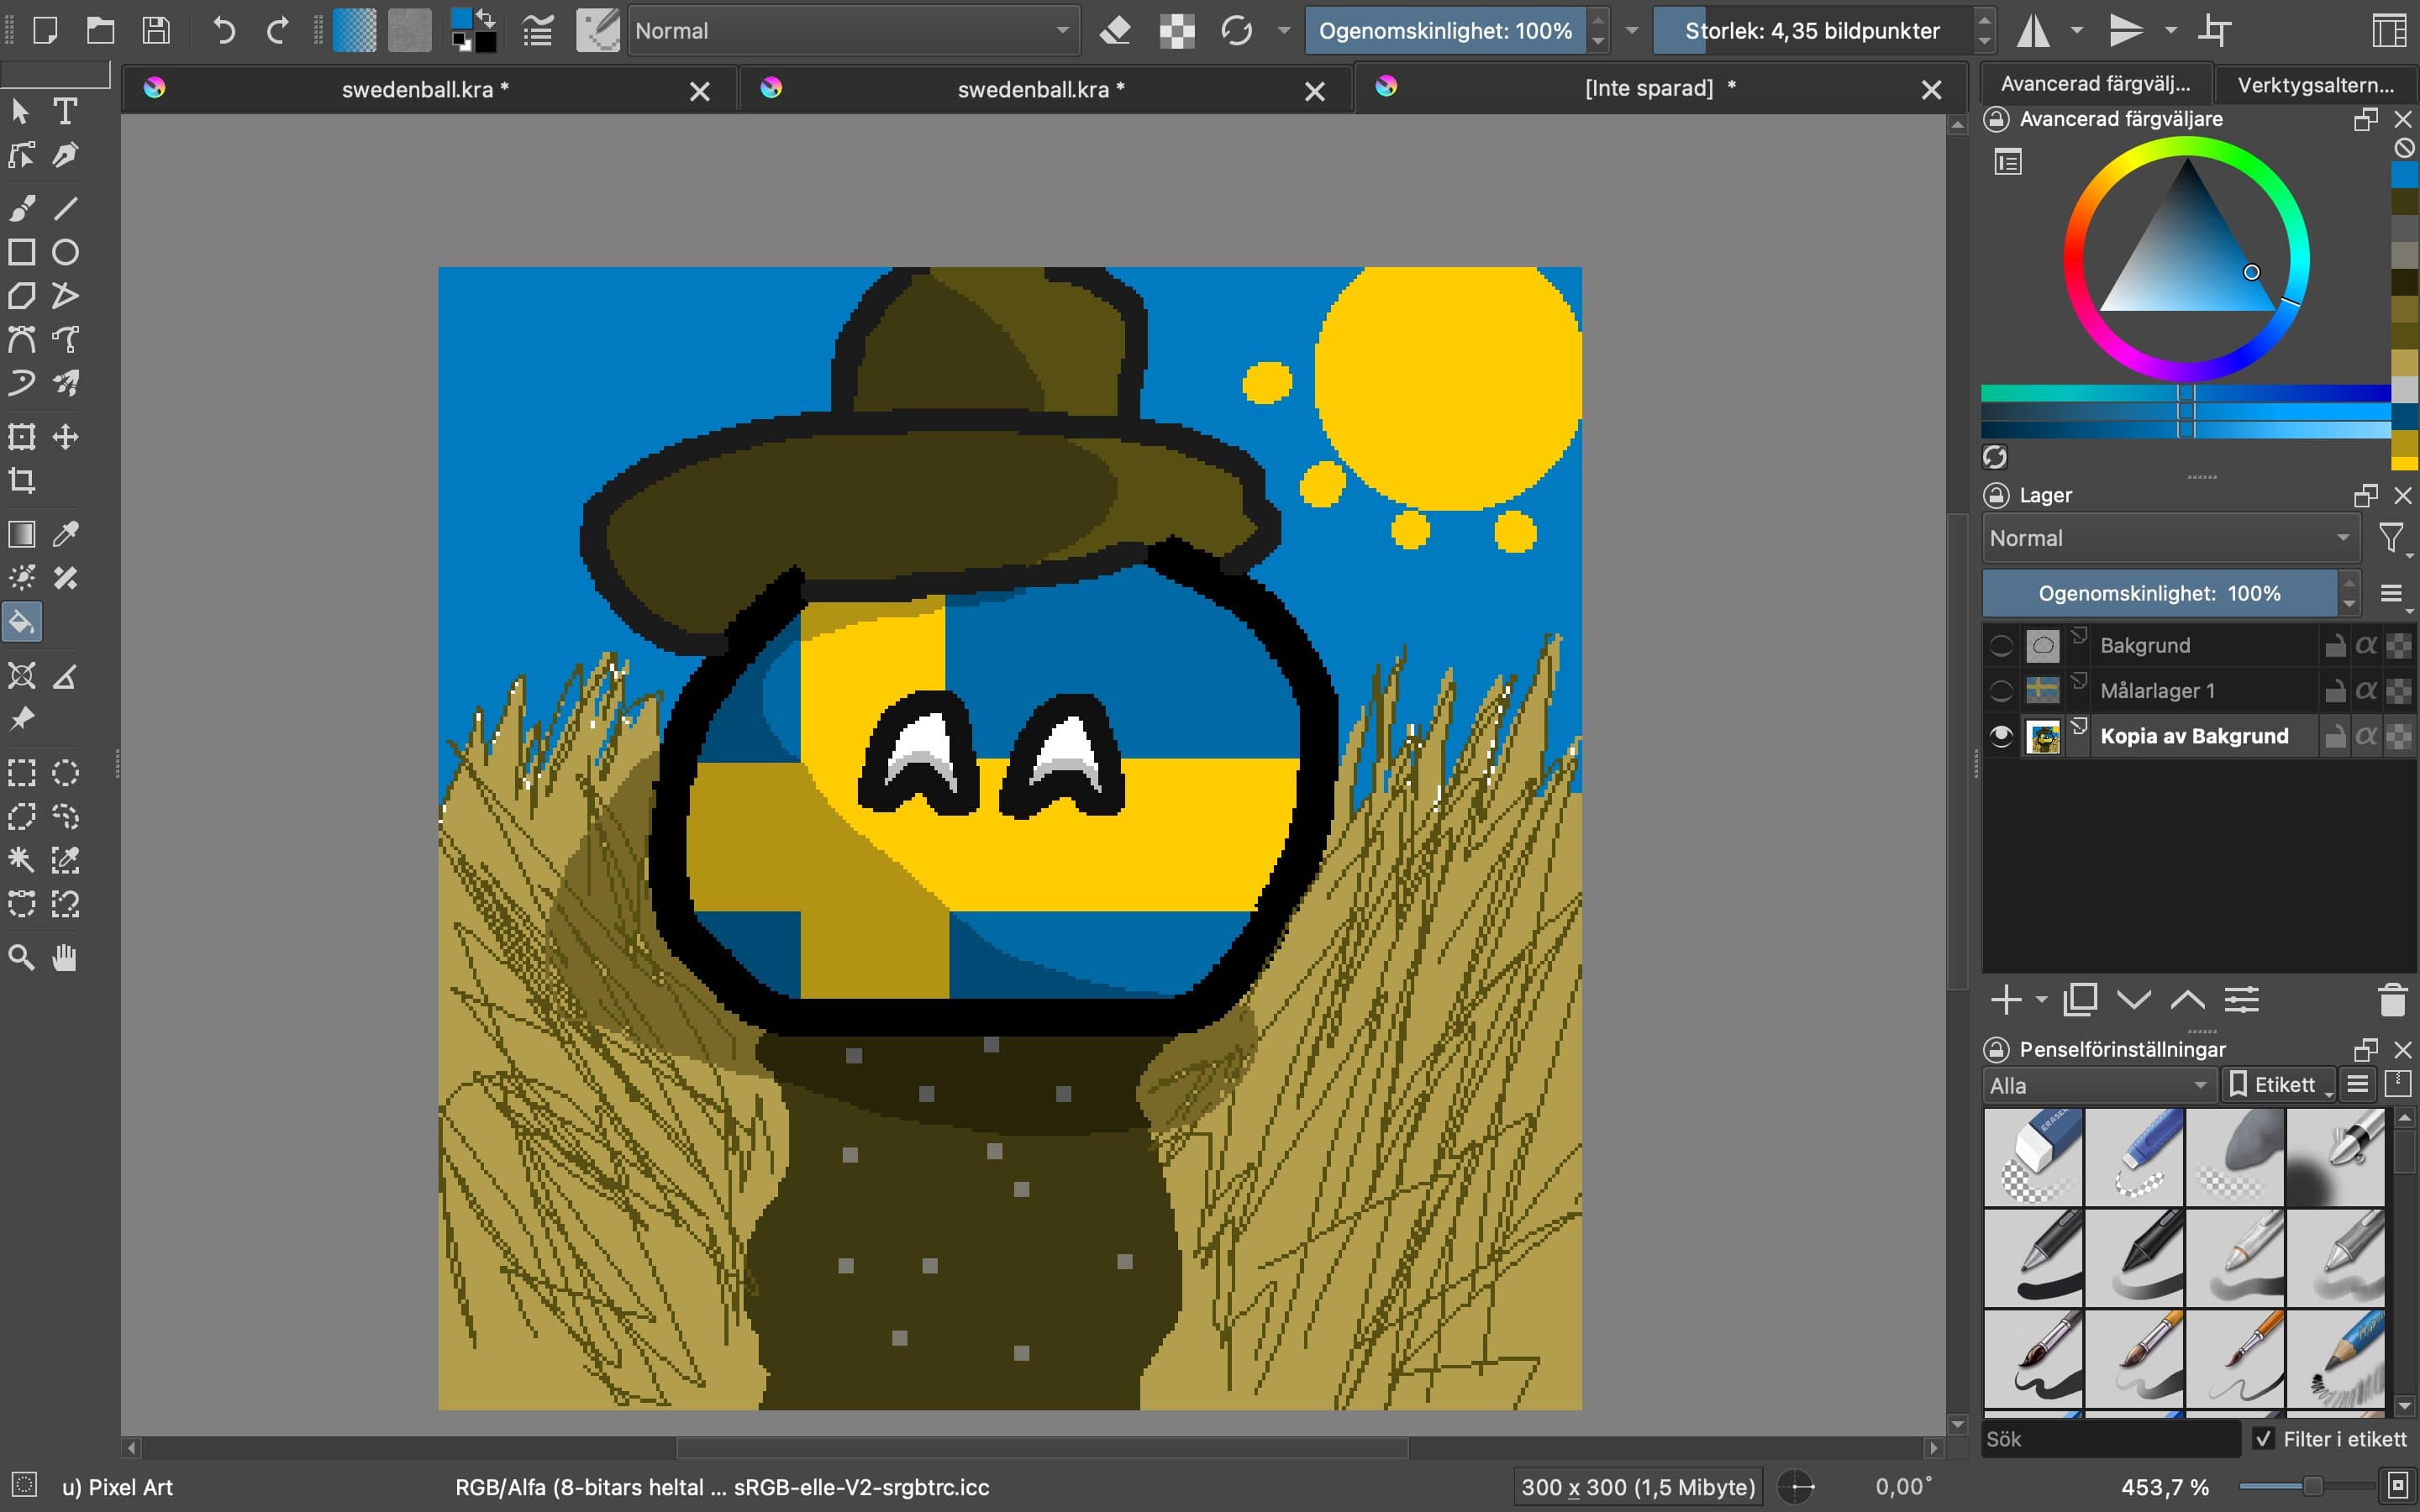Open the Etikett tag dropdown
Screen dimensions: 2420x1512
click(2277, 1085)
